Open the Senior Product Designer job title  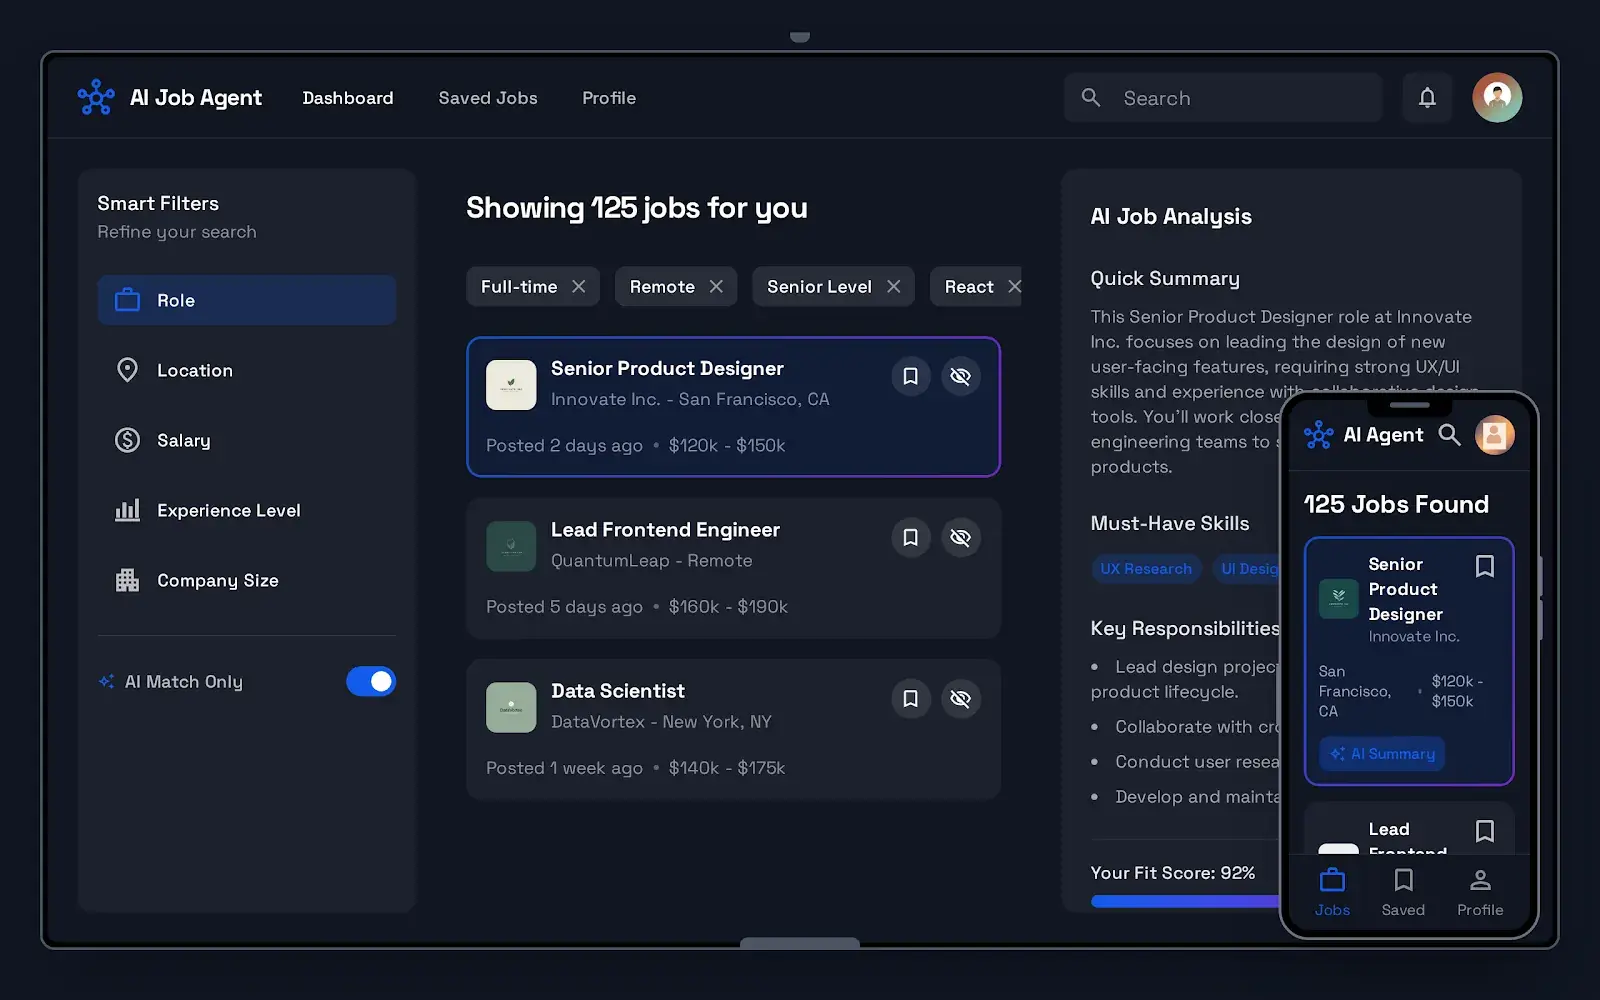pos(667,368)
